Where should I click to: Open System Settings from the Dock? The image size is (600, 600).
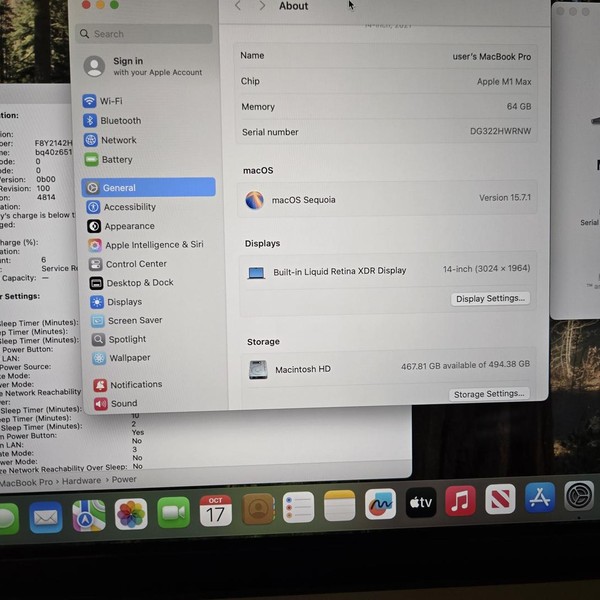(x=579, y=496)
